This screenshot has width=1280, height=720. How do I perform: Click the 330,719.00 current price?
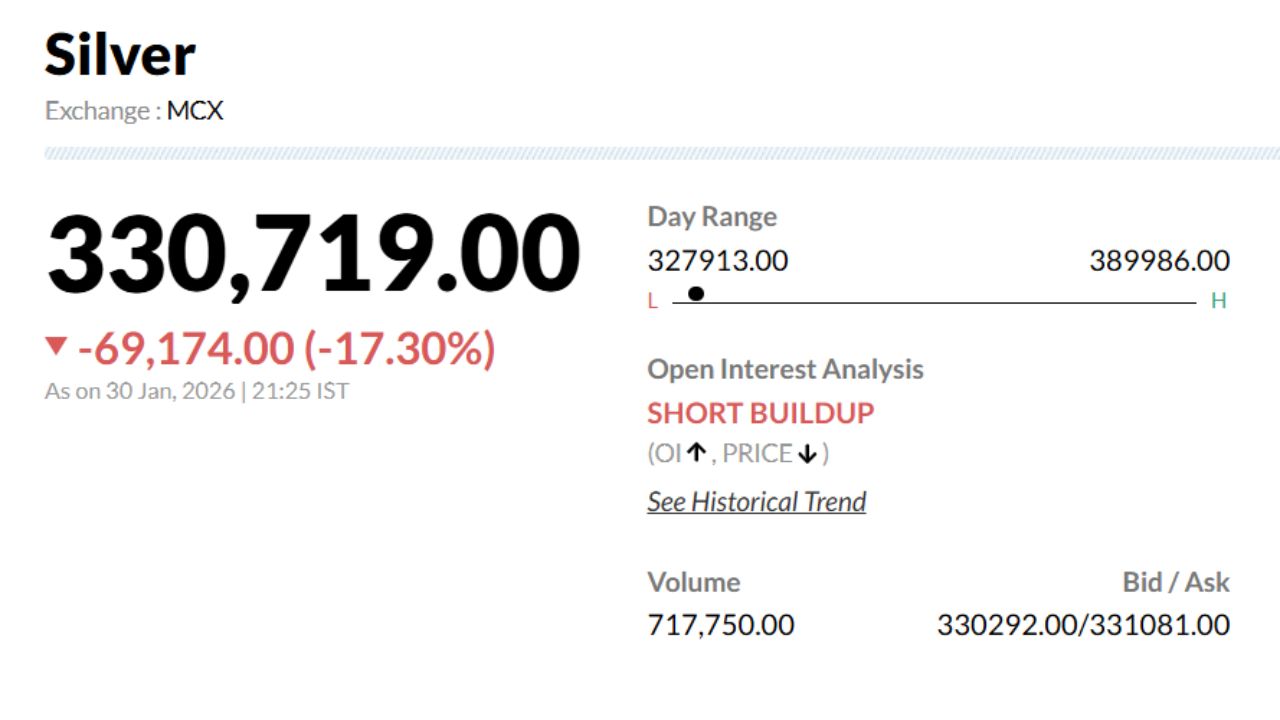pyautogui.click(x=312, y=254)
